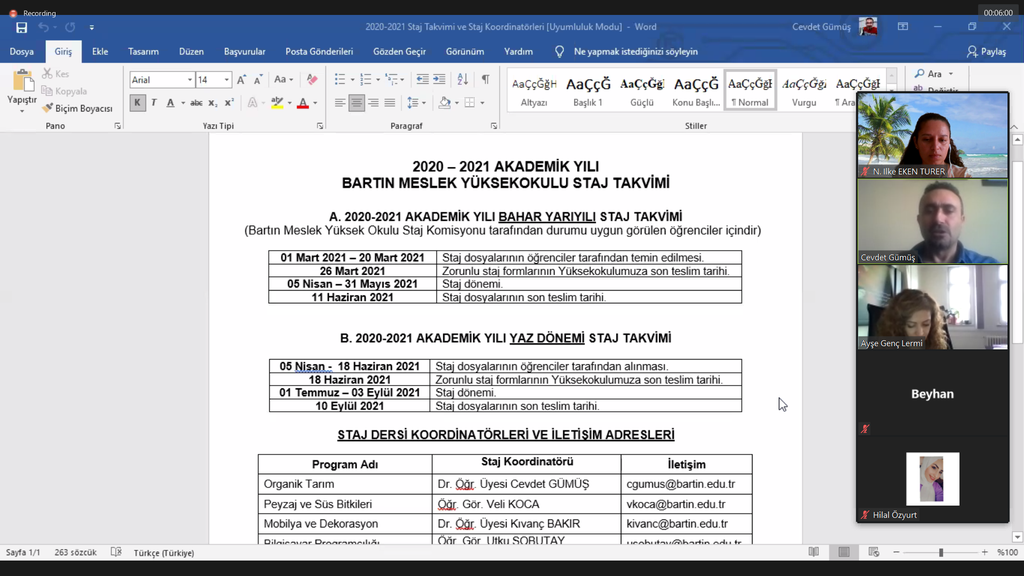Open bullet list style dropdown
This screenshot has width=1024, height=576.
353,80
